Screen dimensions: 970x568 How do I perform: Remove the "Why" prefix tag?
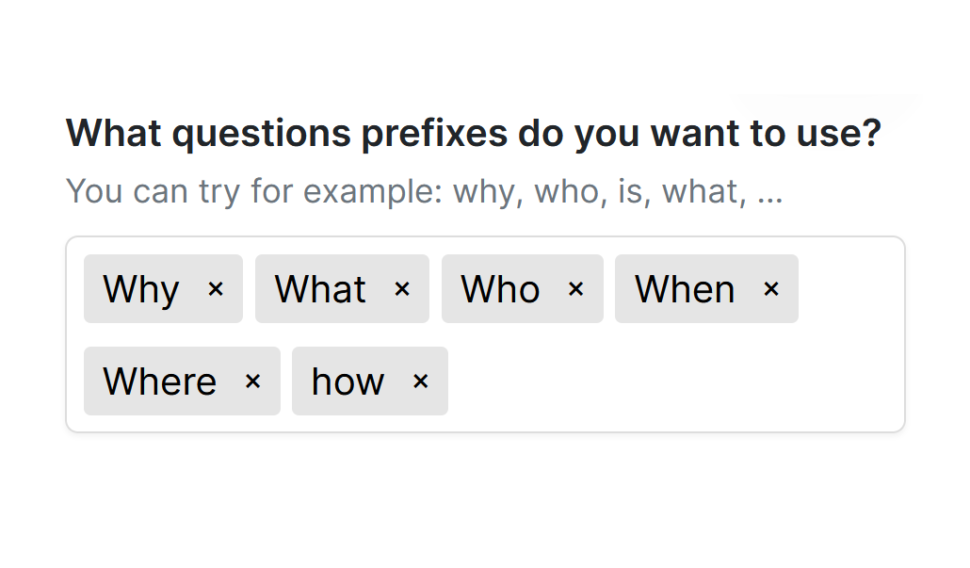tap(215, 289)
